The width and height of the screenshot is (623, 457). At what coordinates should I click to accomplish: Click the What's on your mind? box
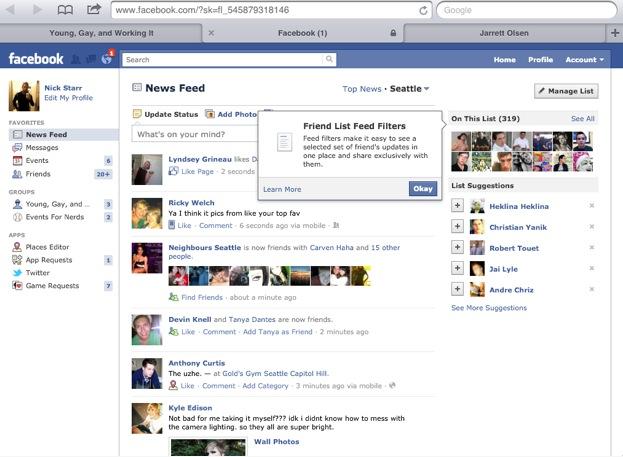[195, 134]
